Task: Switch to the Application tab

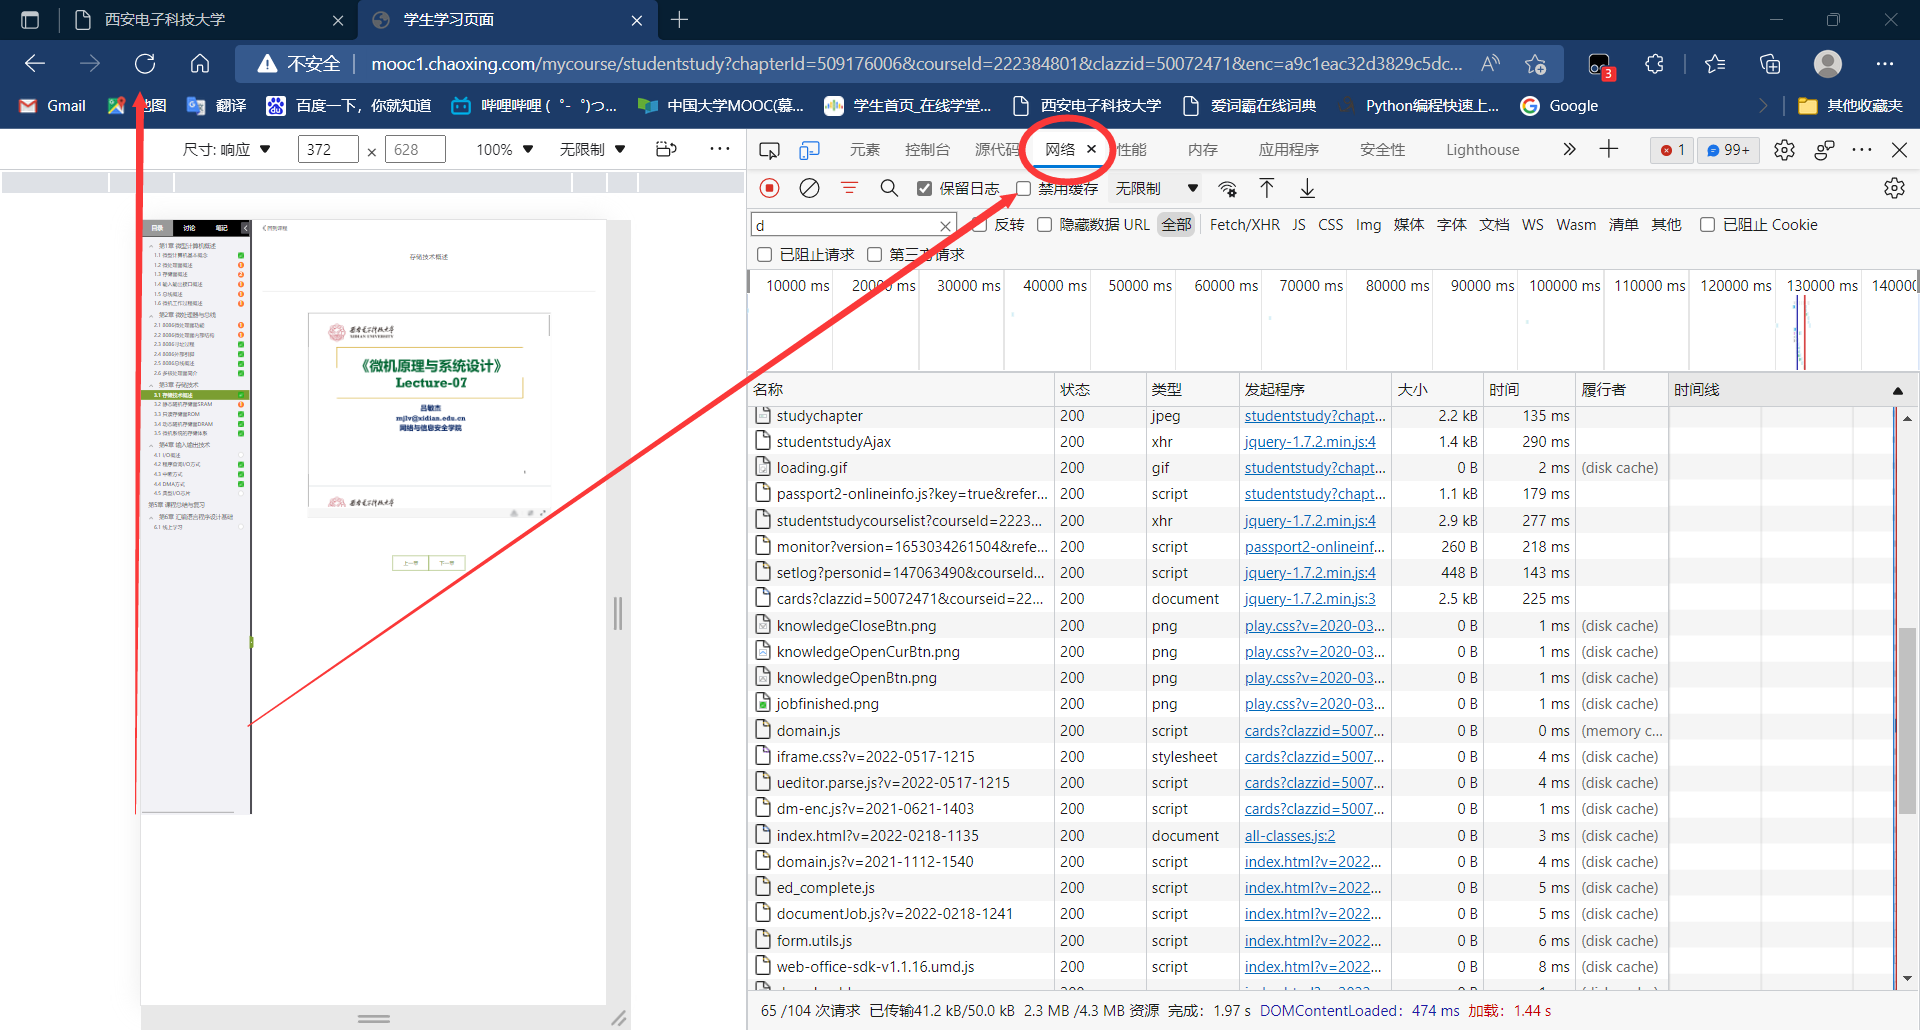Action: click(x=1289, y=150)
